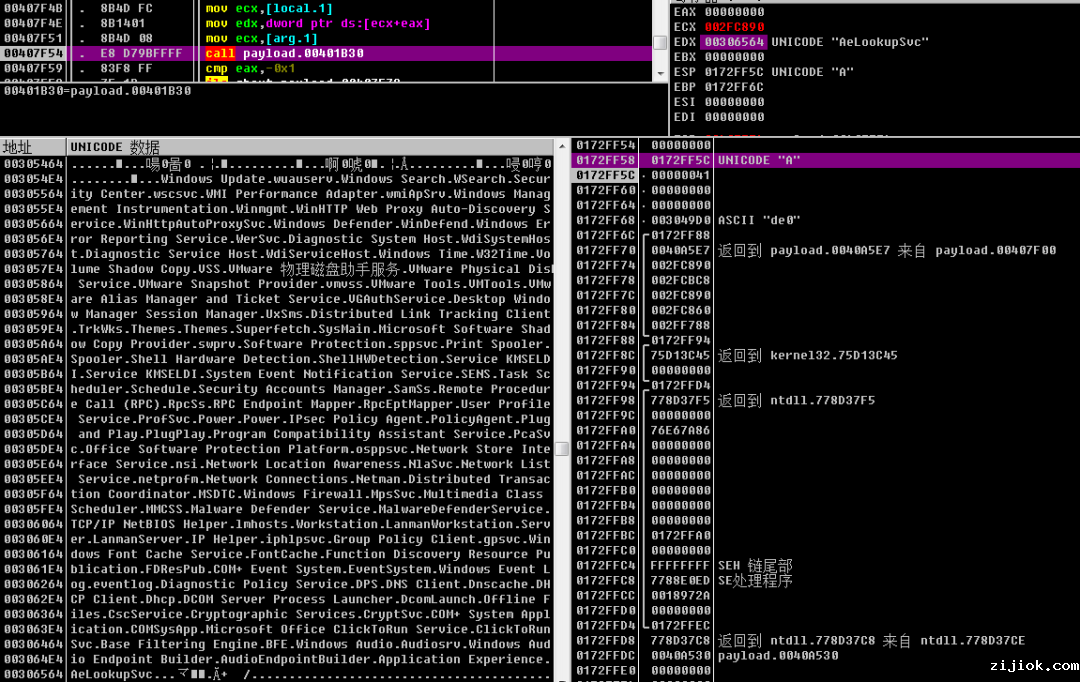Click the EAX register value
This screenshot has height=682, width=1080.
click(734, 12)
